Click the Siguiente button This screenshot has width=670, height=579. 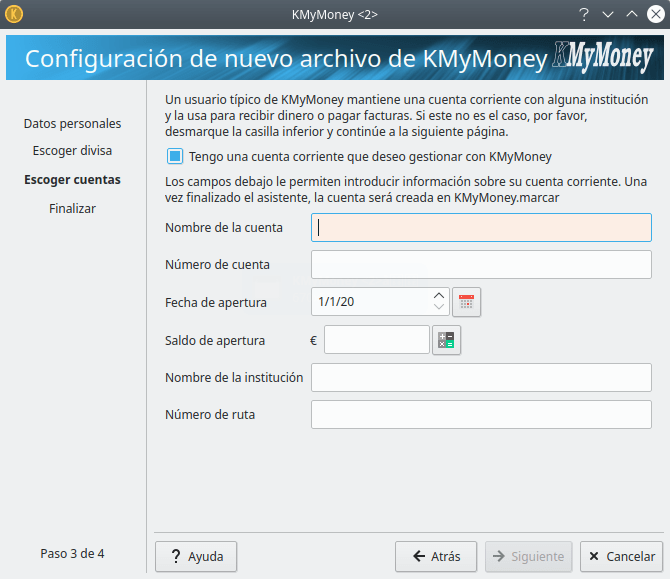click(x=528, y=556)
